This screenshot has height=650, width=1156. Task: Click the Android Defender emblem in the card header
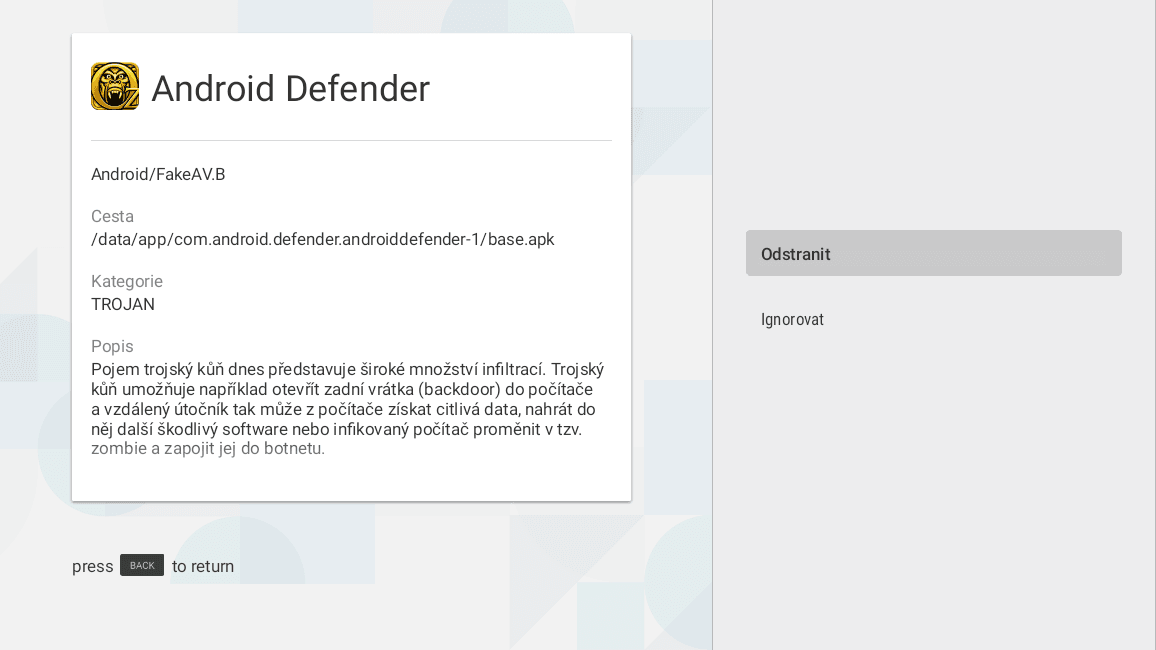[x=115, y=86]
